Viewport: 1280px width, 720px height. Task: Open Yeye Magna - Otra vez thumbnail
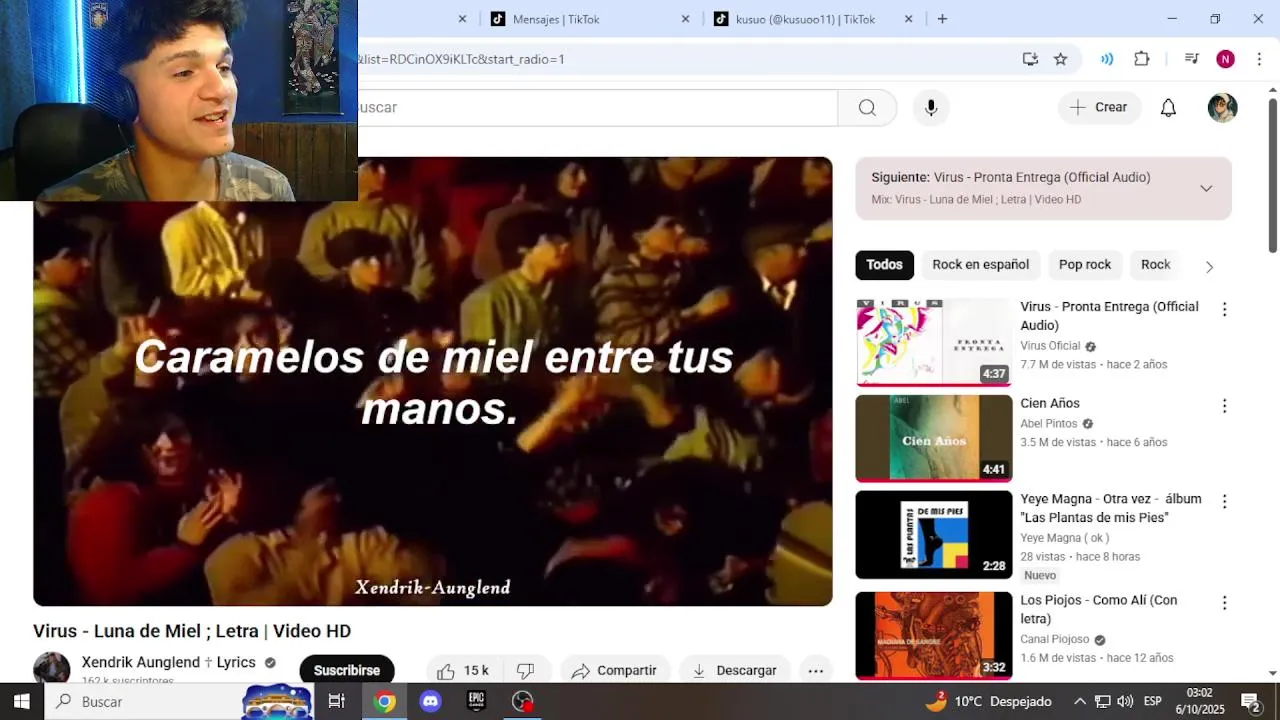[x=934, y=534]
